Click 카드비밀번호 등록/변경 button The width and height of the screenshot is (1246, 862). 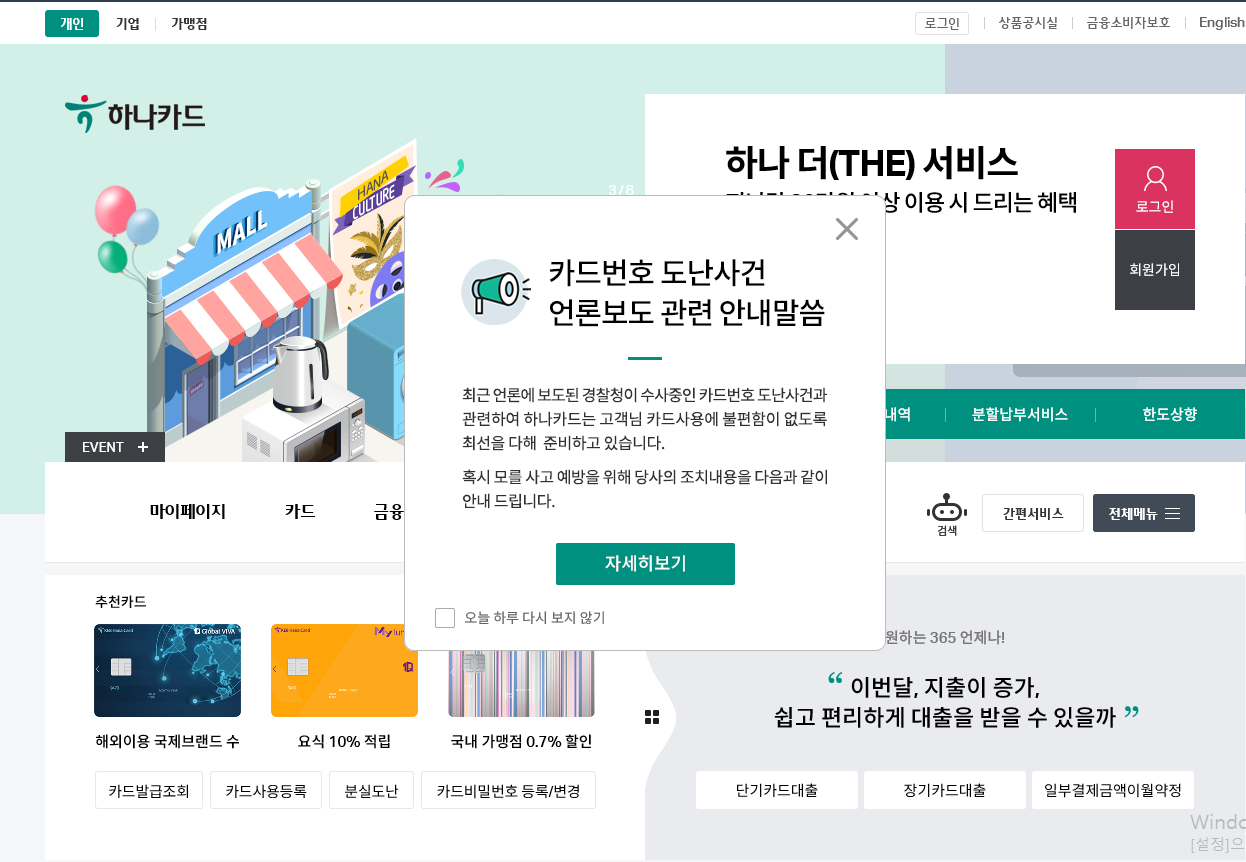point(508,790)
